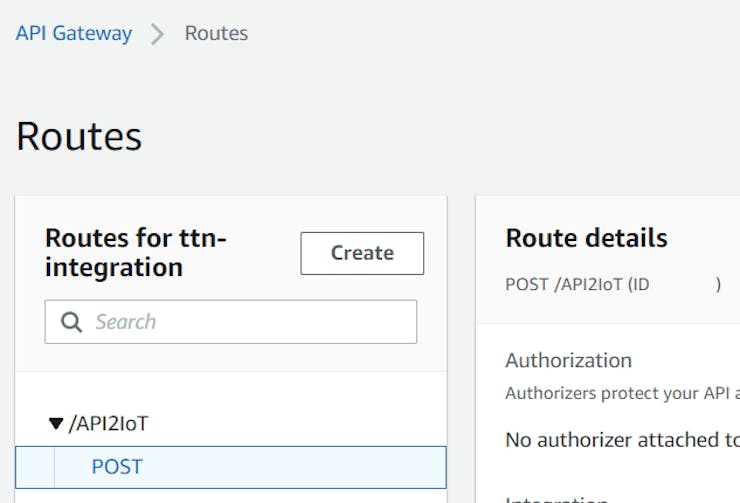This screenshot has width=740, height=503.
Task: Click the empty row beneath POST route
Action: [x=230, y=496]
